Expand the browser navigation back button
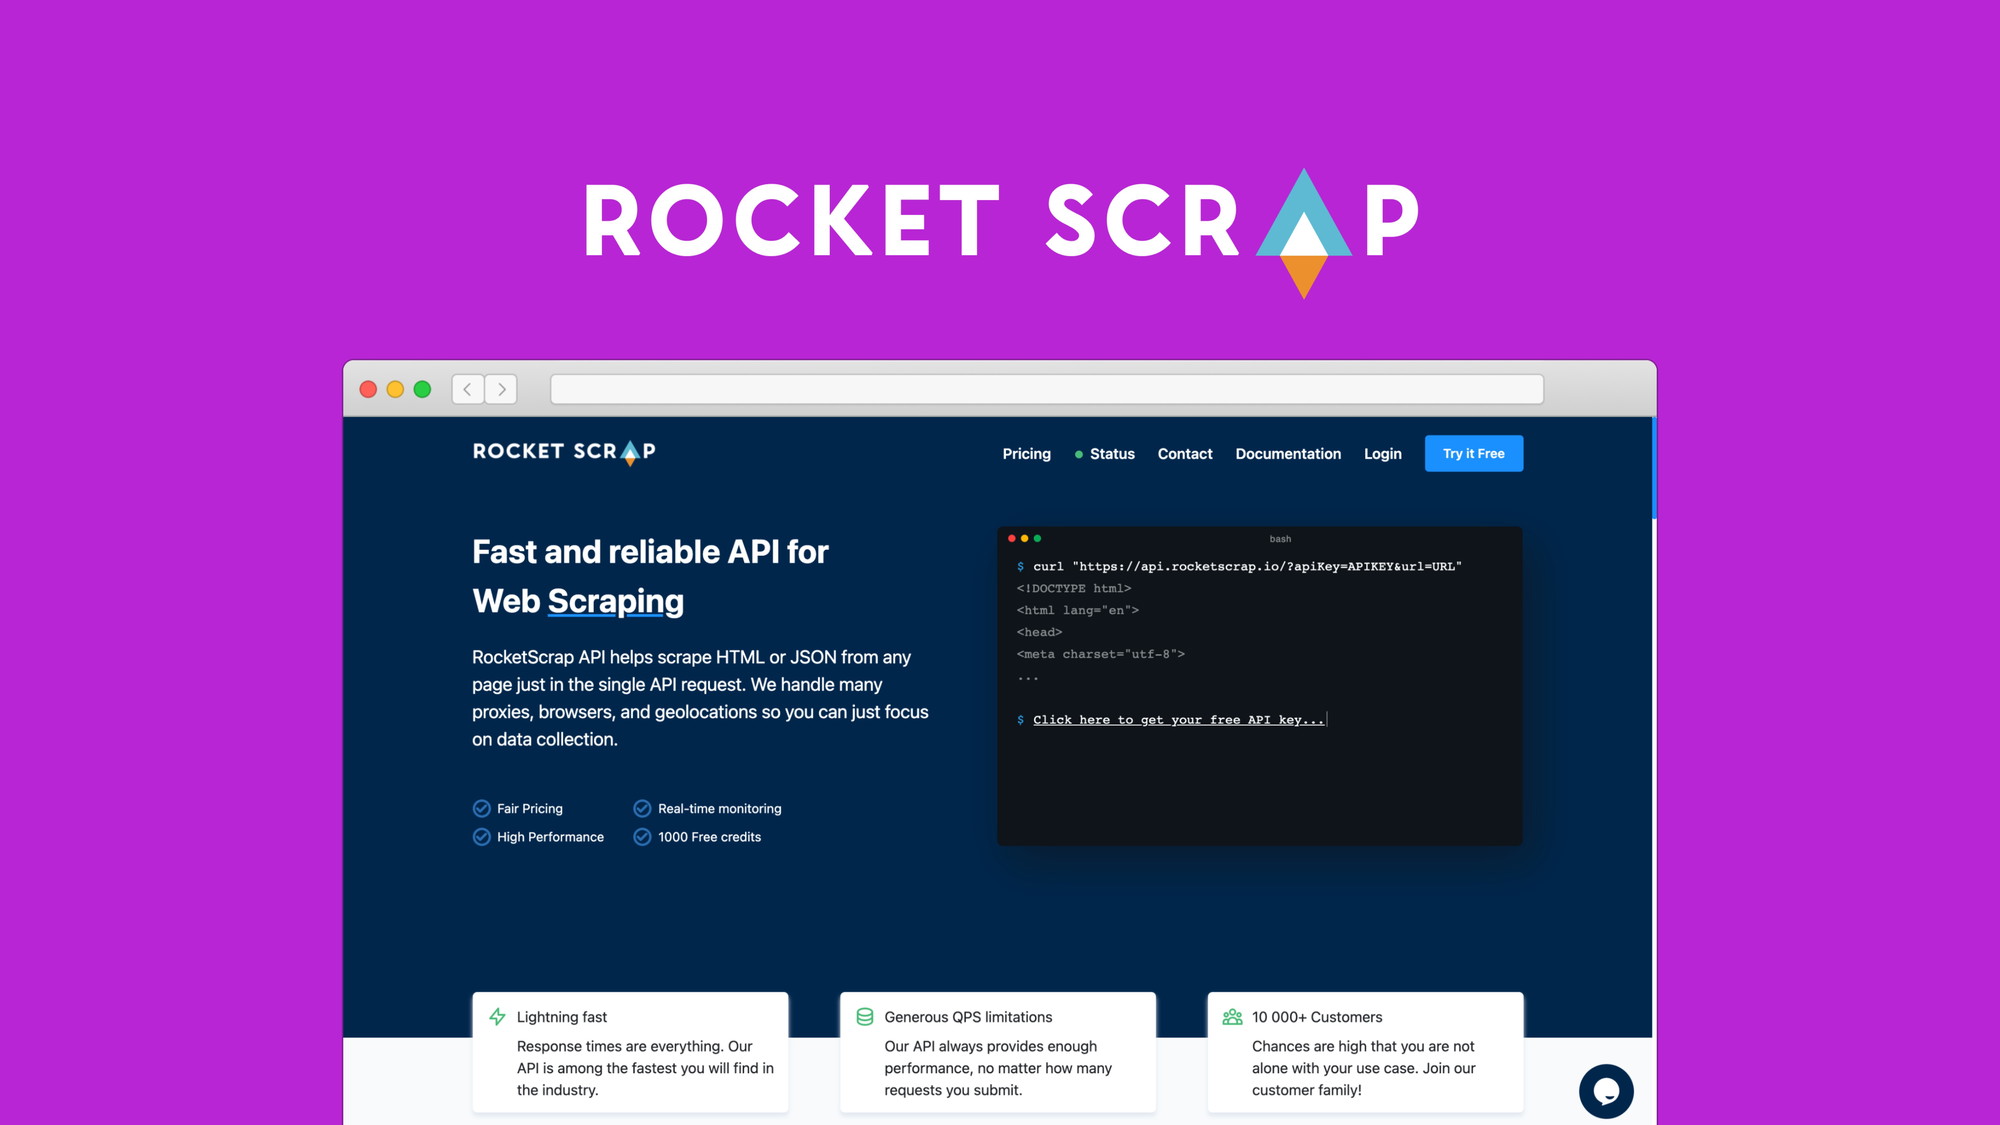This screenshot has height=1125, width=2000. coord(468,387)
